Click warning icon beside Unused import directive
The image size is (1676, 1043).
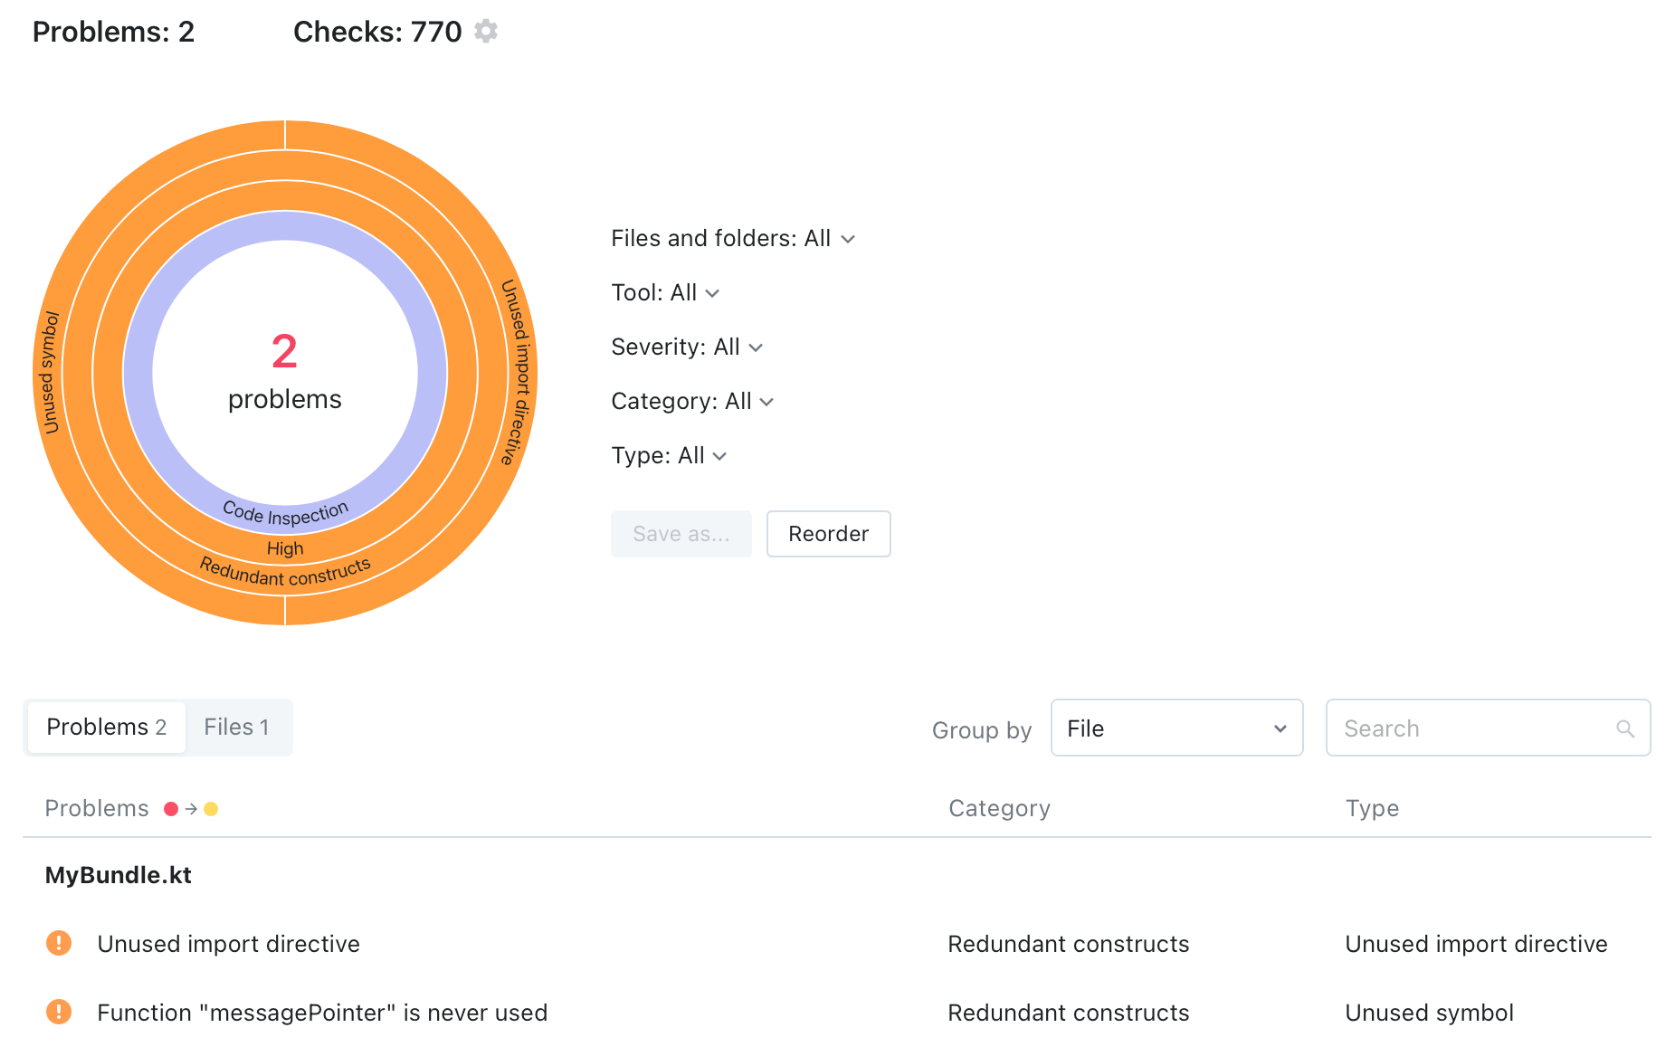coord(59,943)
